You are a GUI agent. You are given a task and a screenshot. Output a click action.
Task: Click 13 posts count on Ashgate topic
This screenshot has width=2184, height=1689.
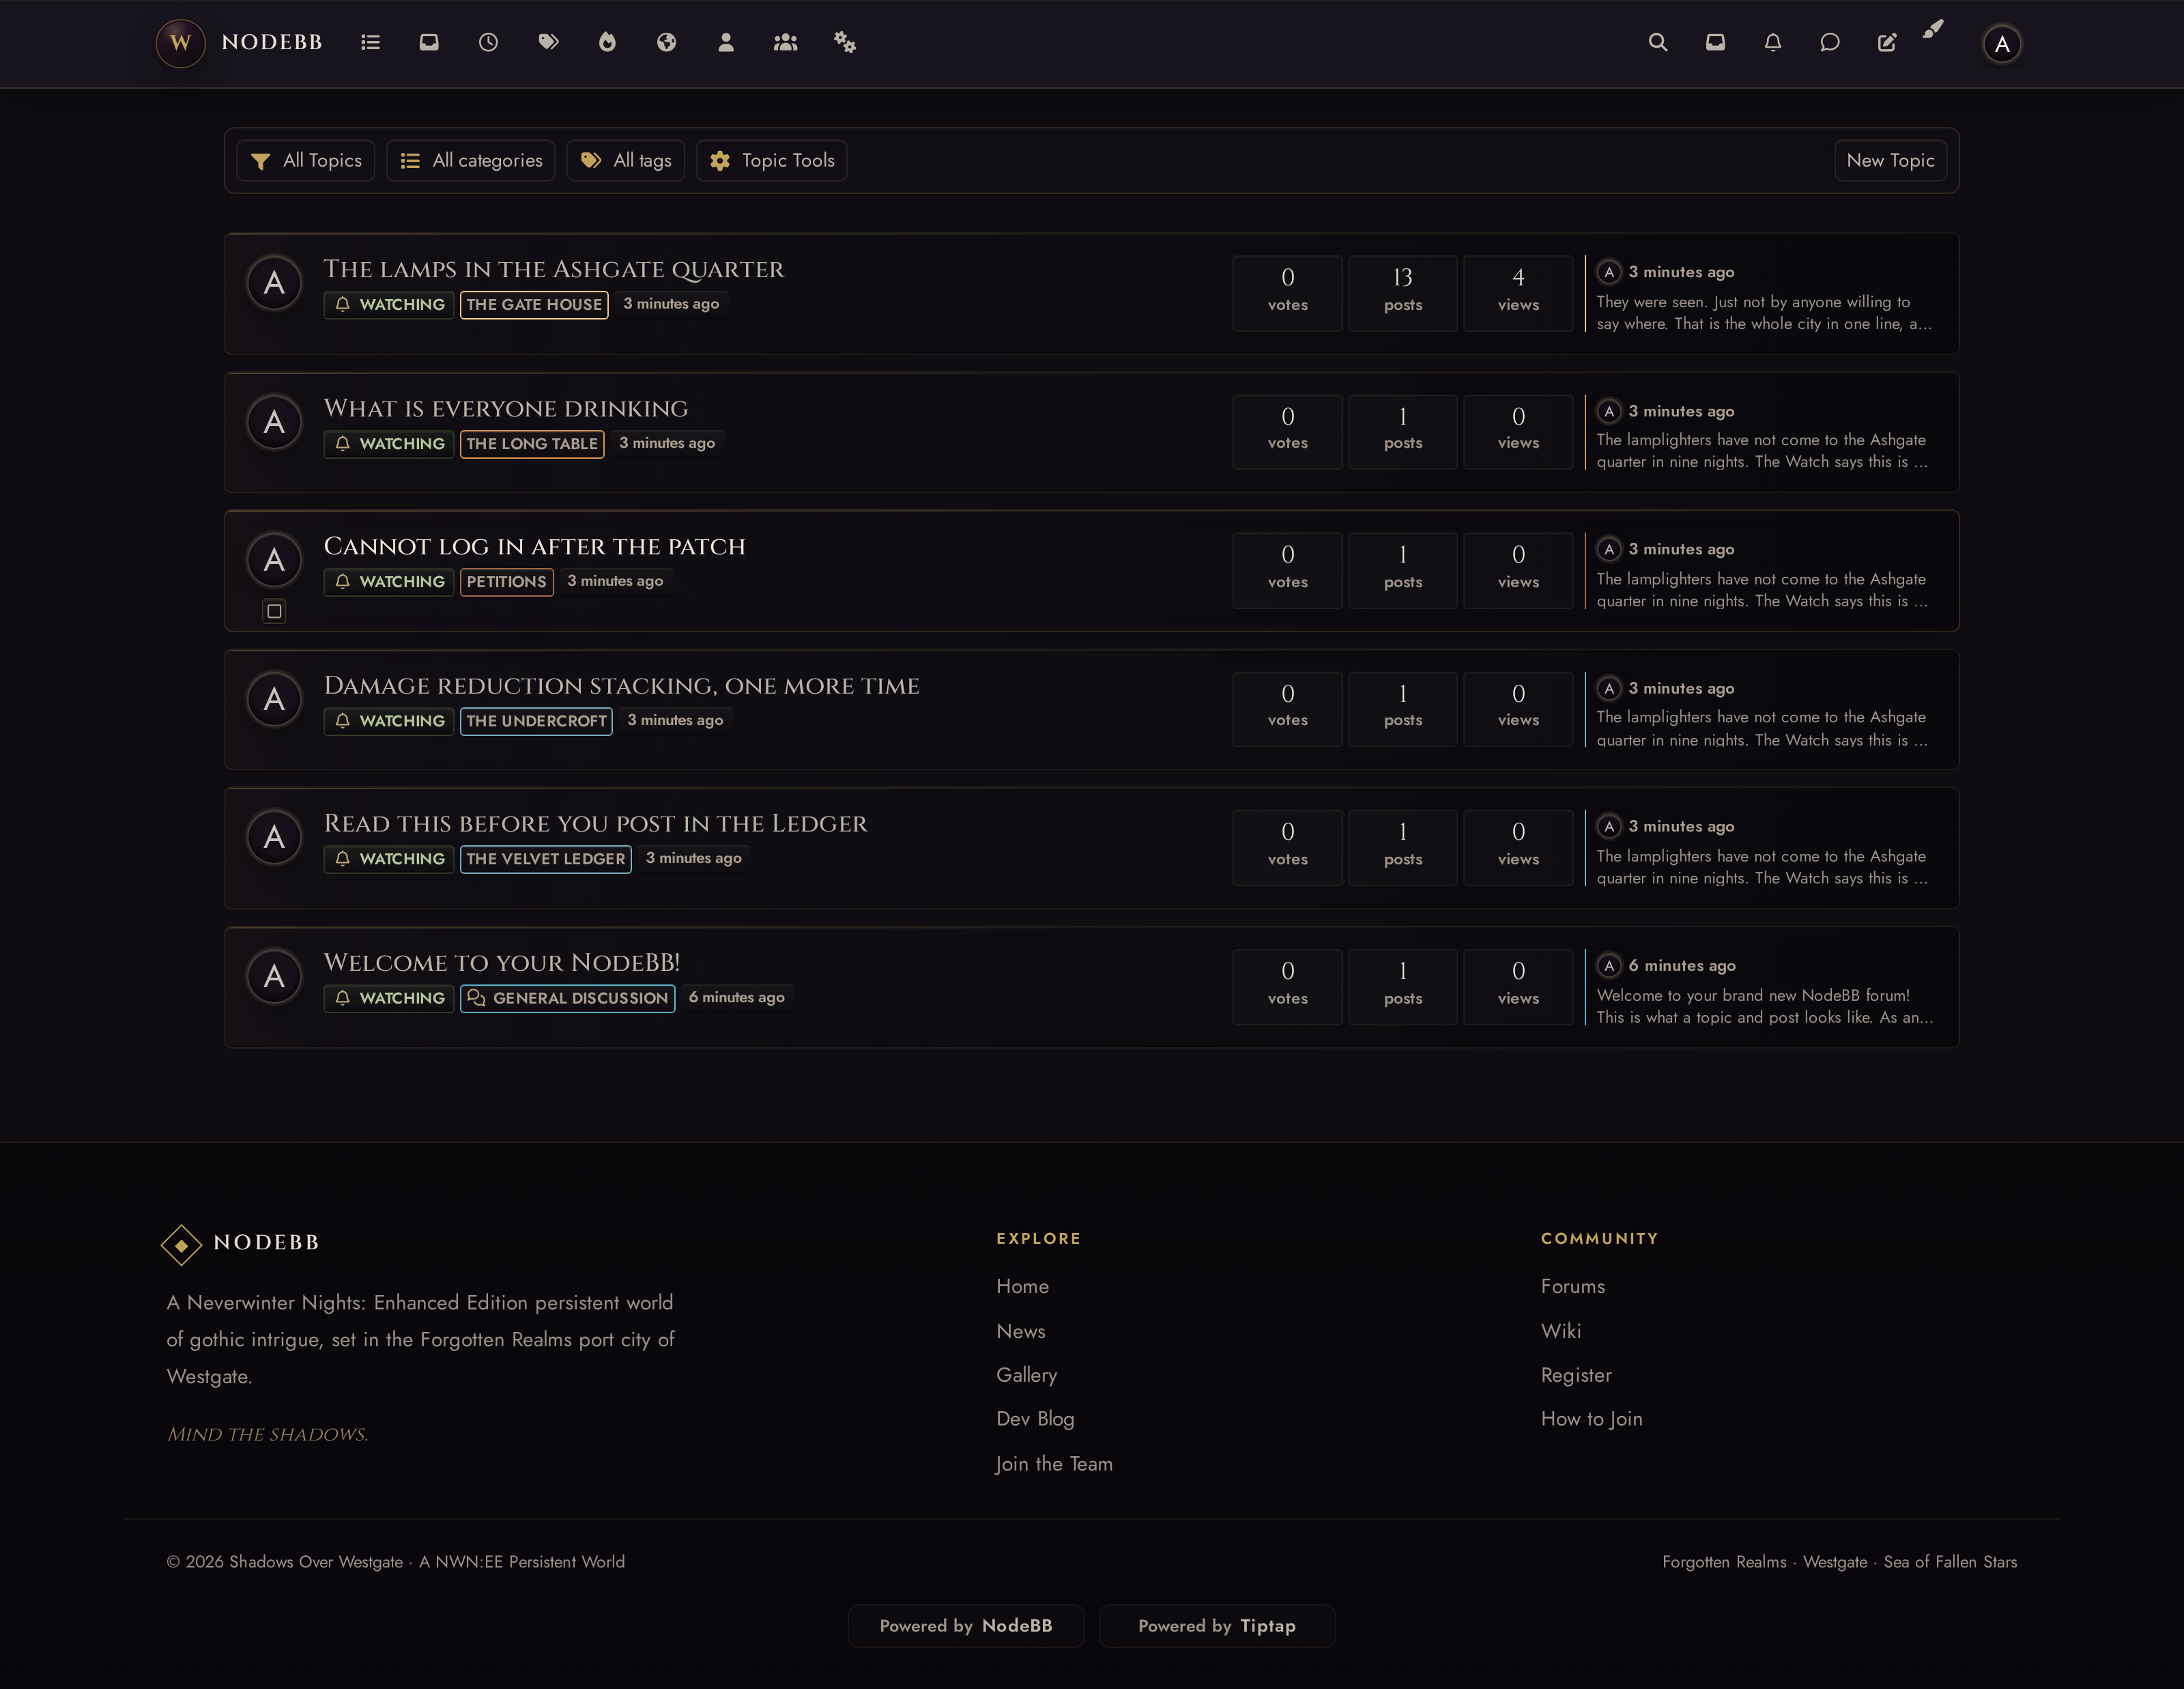pos(1403,293)
